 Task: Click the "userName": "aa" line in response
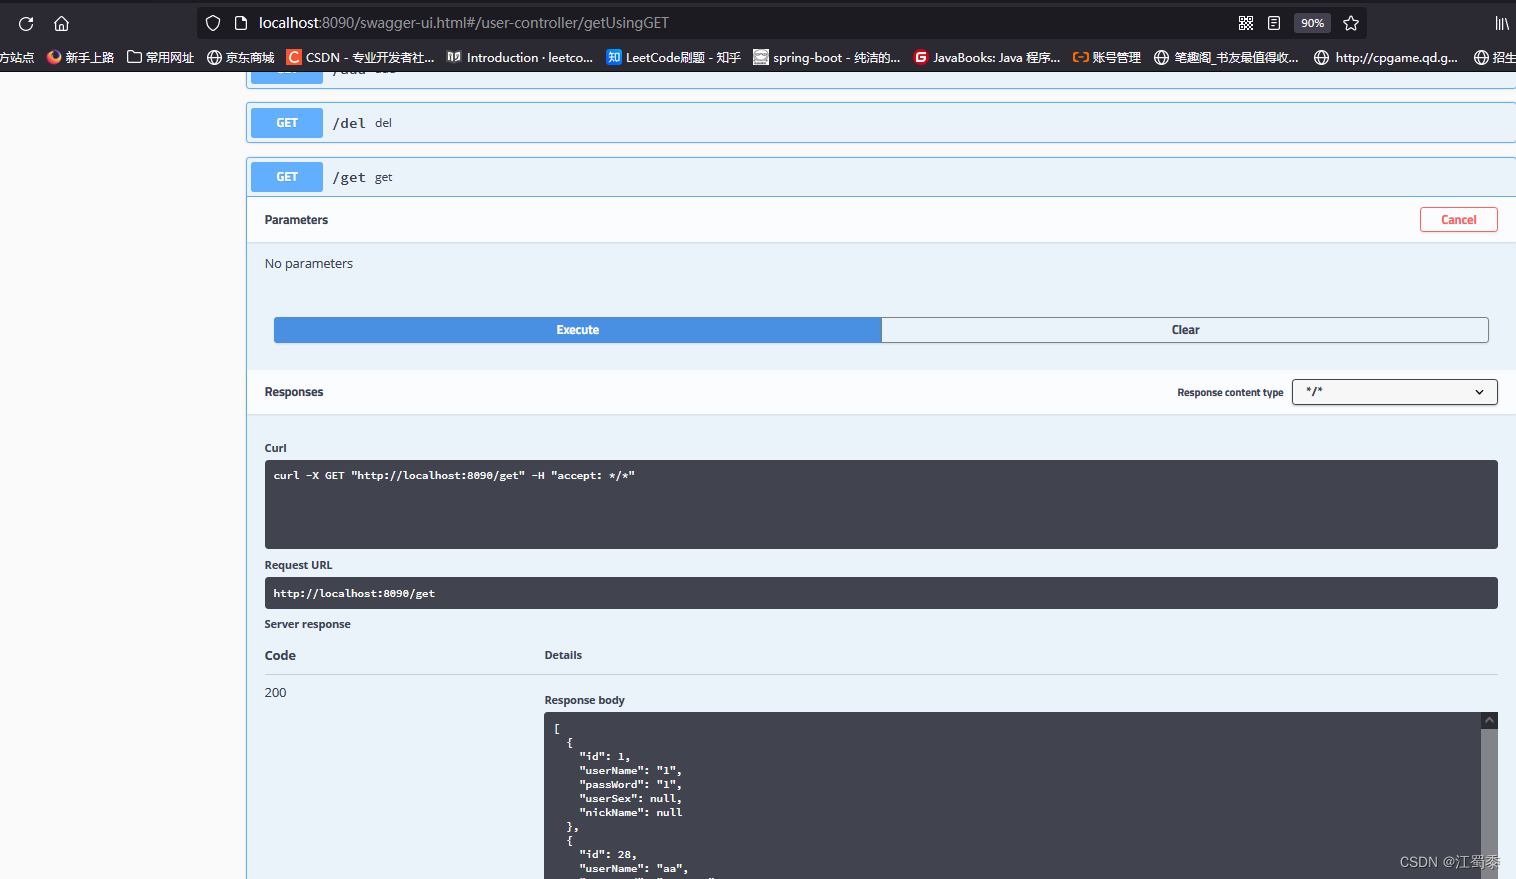633,868
